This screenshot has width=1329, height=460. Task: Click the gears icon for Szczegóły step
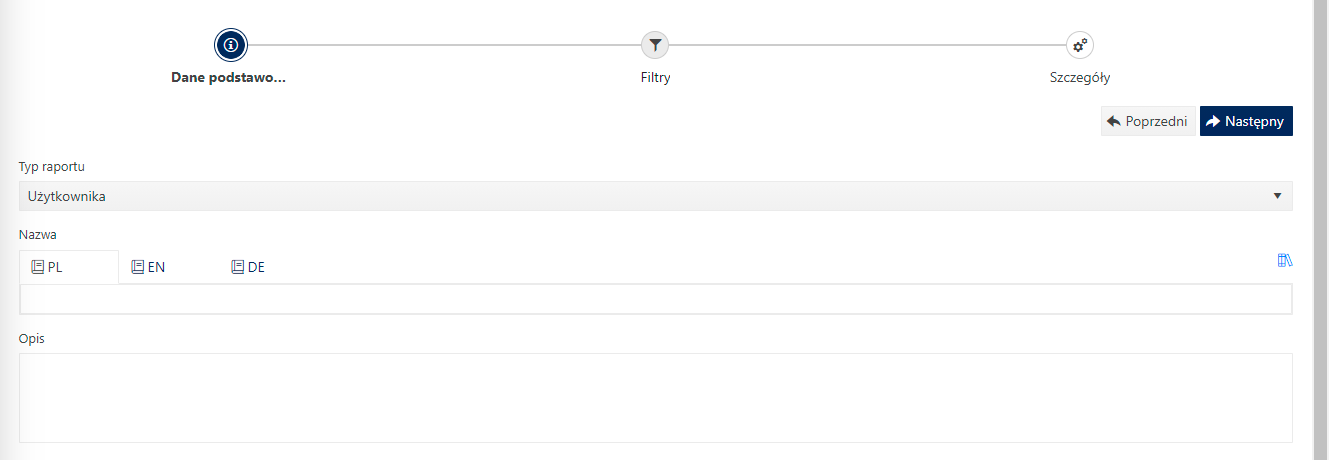[x=1079, y=45]
